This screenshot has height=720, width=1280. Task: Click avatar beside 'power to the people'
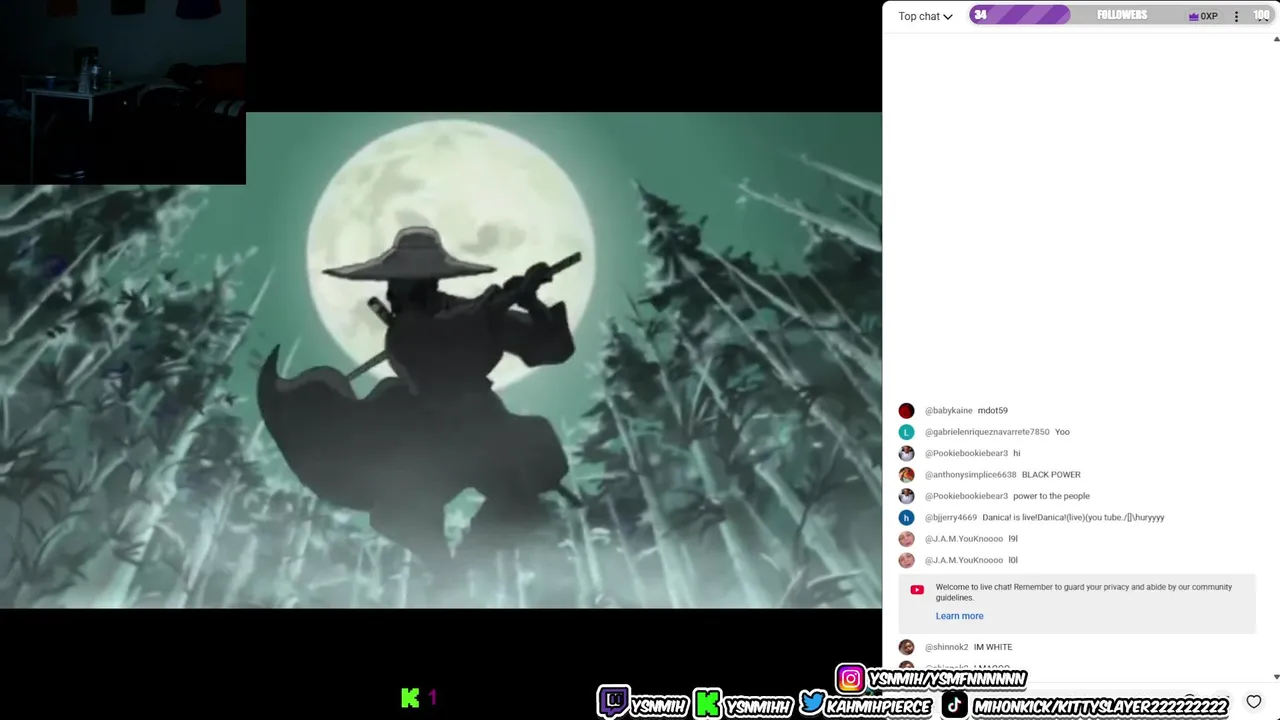point(906,496)
